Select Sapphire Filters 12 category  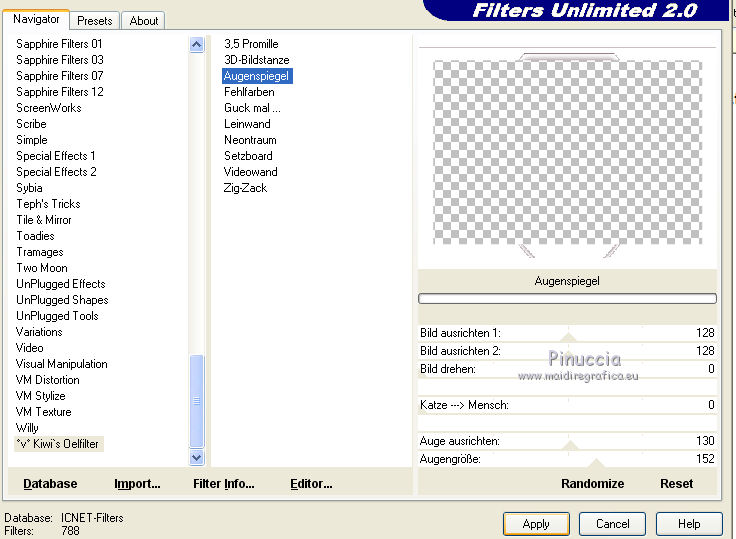click(60, 92)
